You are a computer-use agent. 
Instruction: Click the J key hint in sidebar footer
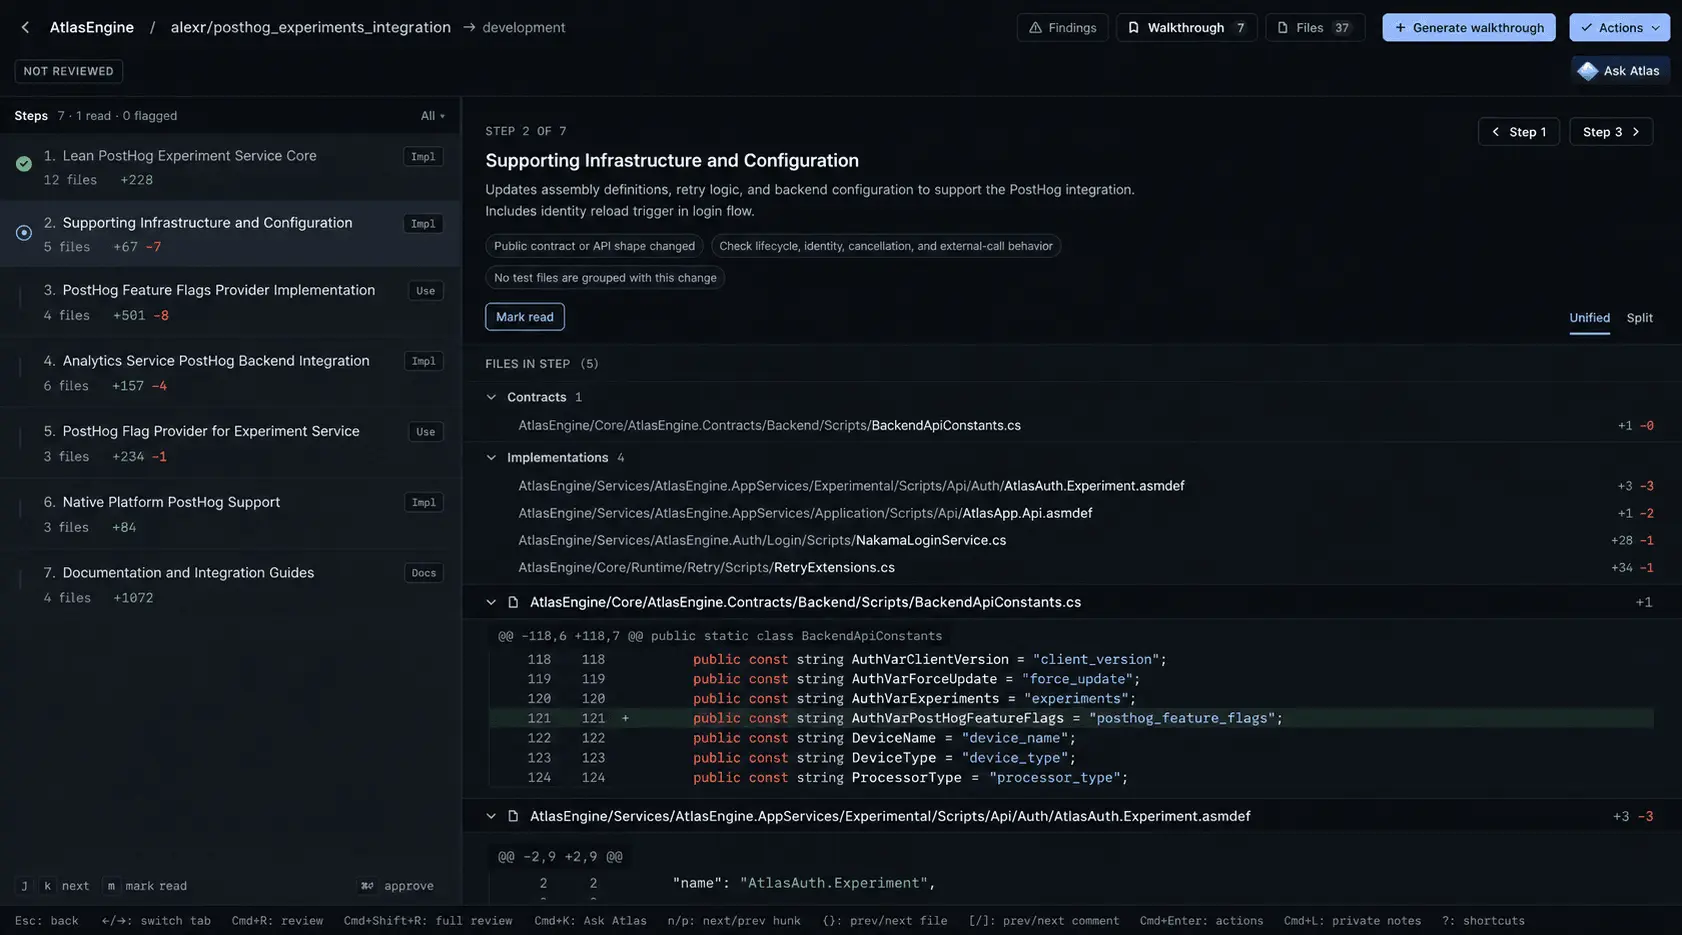(24, 886)
